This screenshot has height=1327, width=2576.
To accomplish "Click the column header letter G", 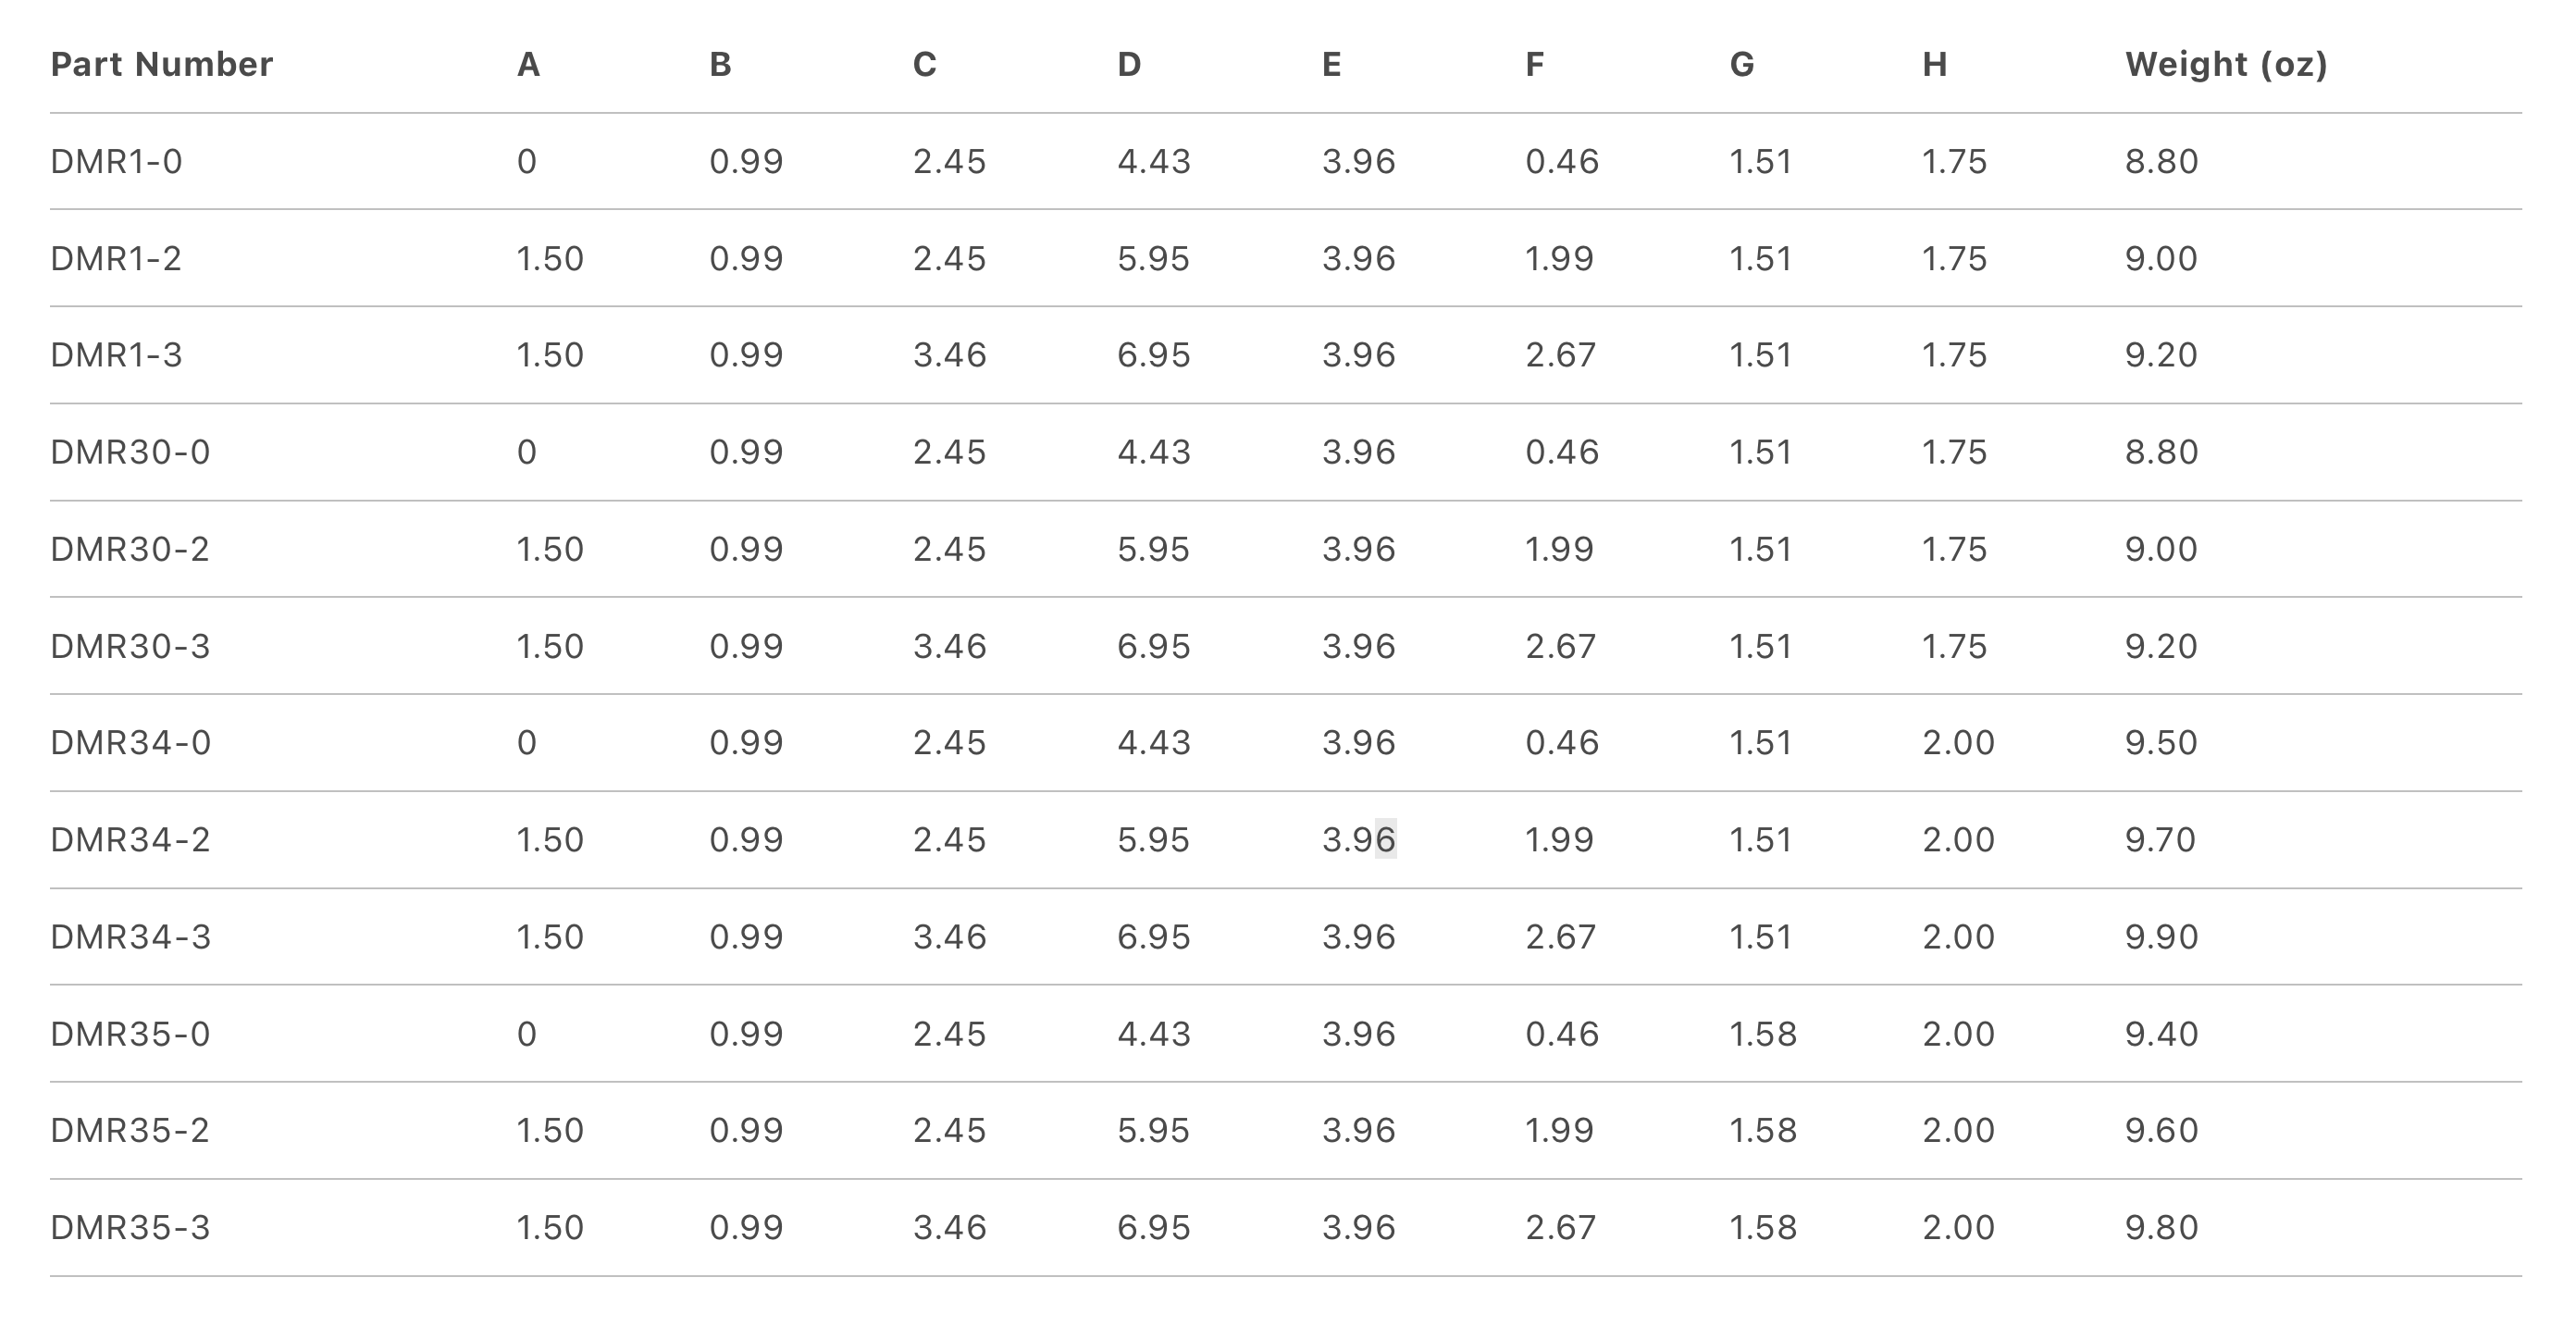I will pos(1741,65).
